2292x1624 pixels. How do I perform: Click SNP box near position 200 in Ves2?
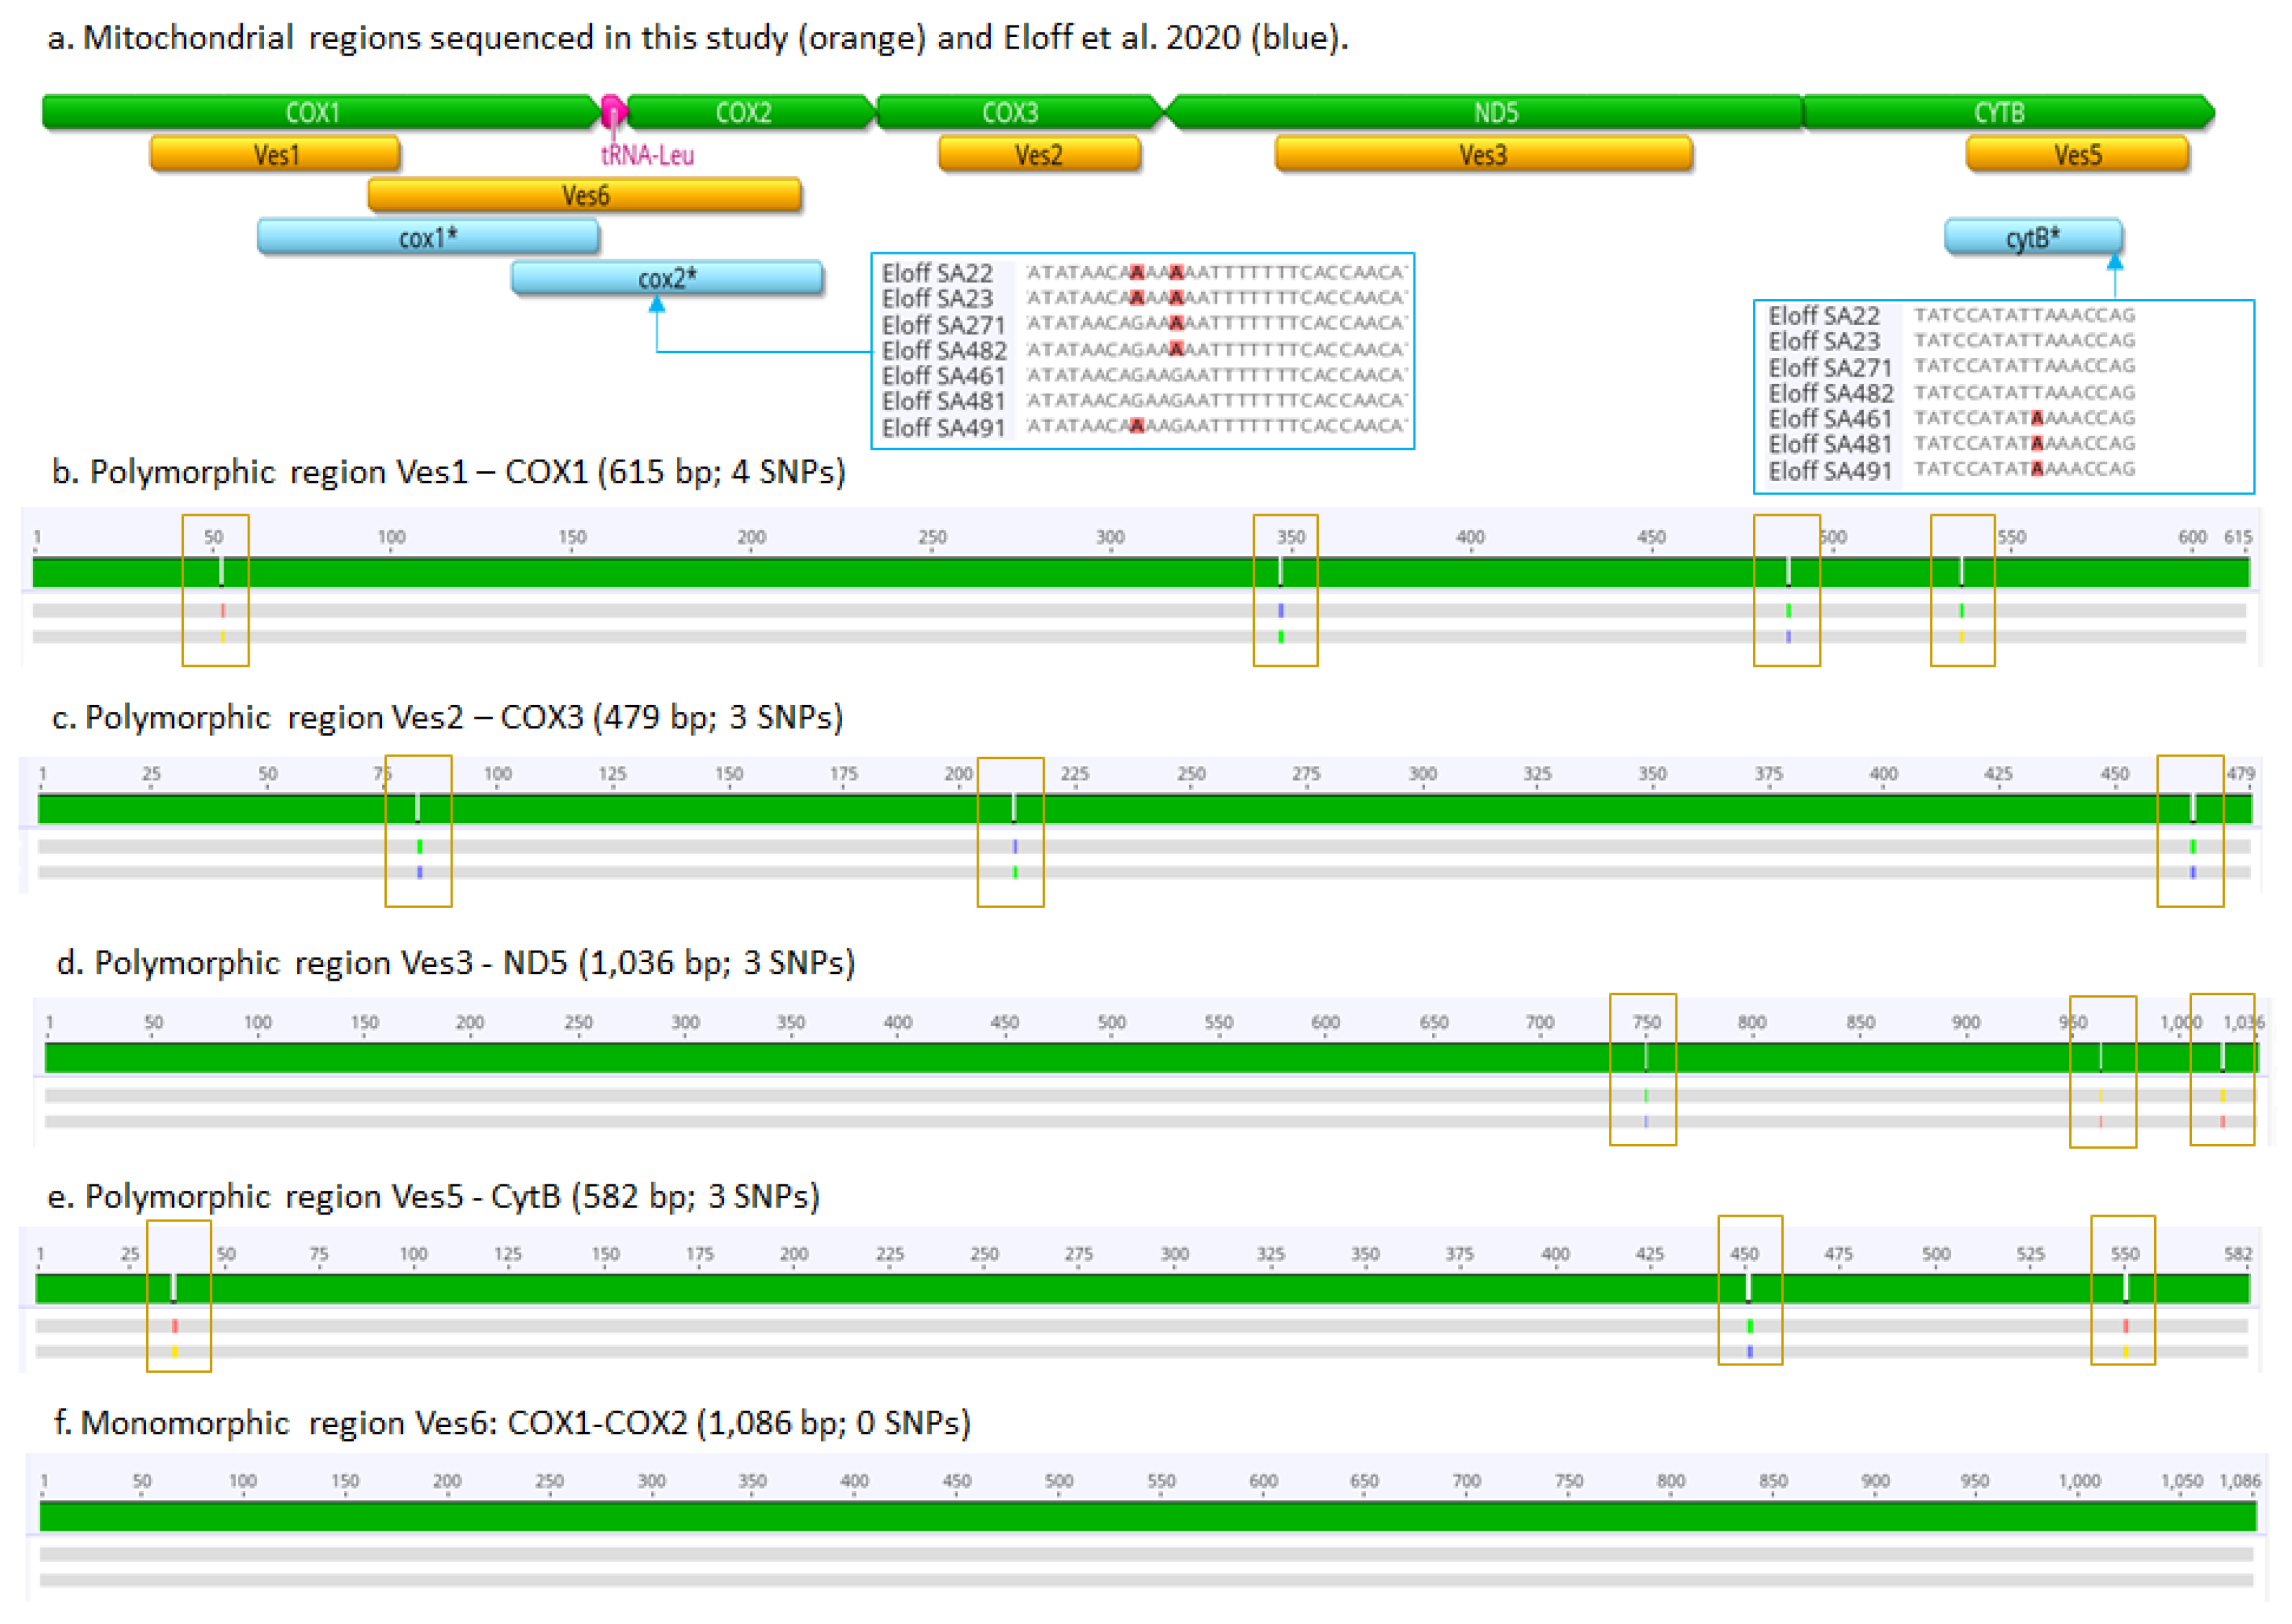[1010, 832]
